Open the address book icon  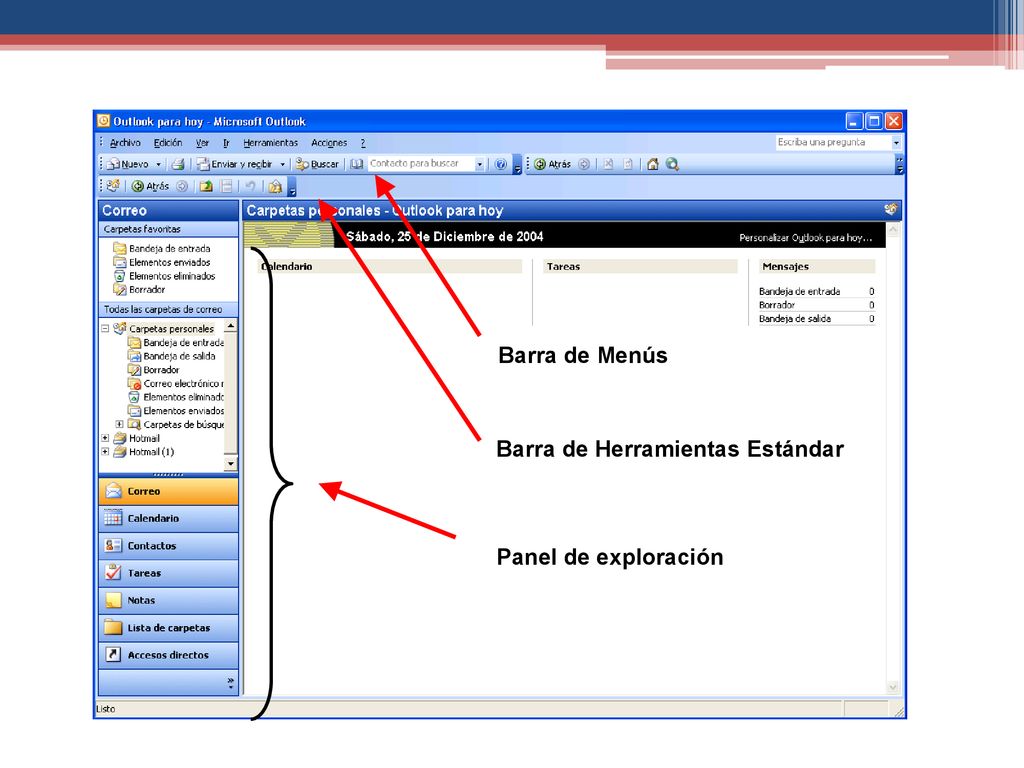(x=356, y=164)
